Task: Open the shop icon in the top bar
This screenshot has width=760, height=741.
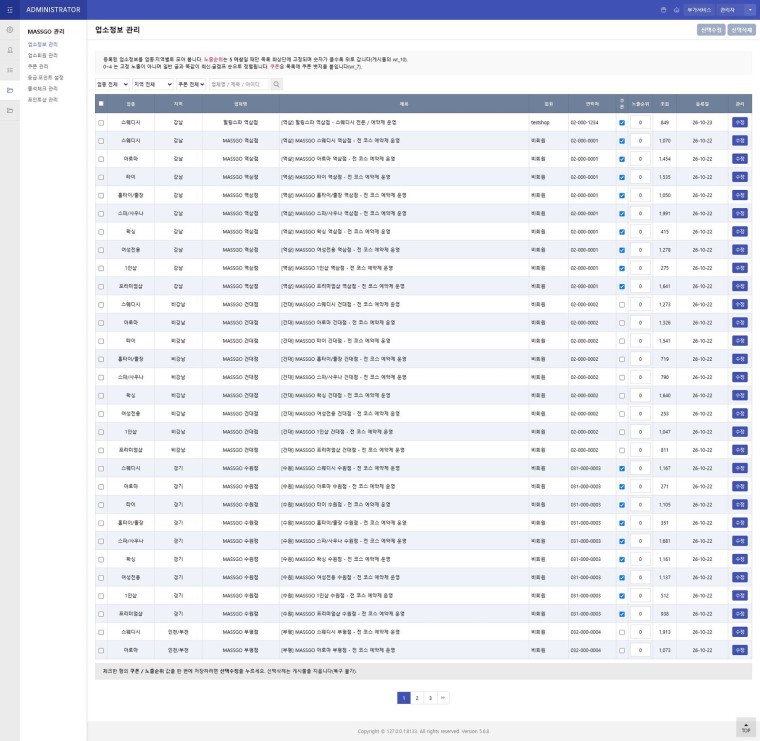Action: [664, 10]
